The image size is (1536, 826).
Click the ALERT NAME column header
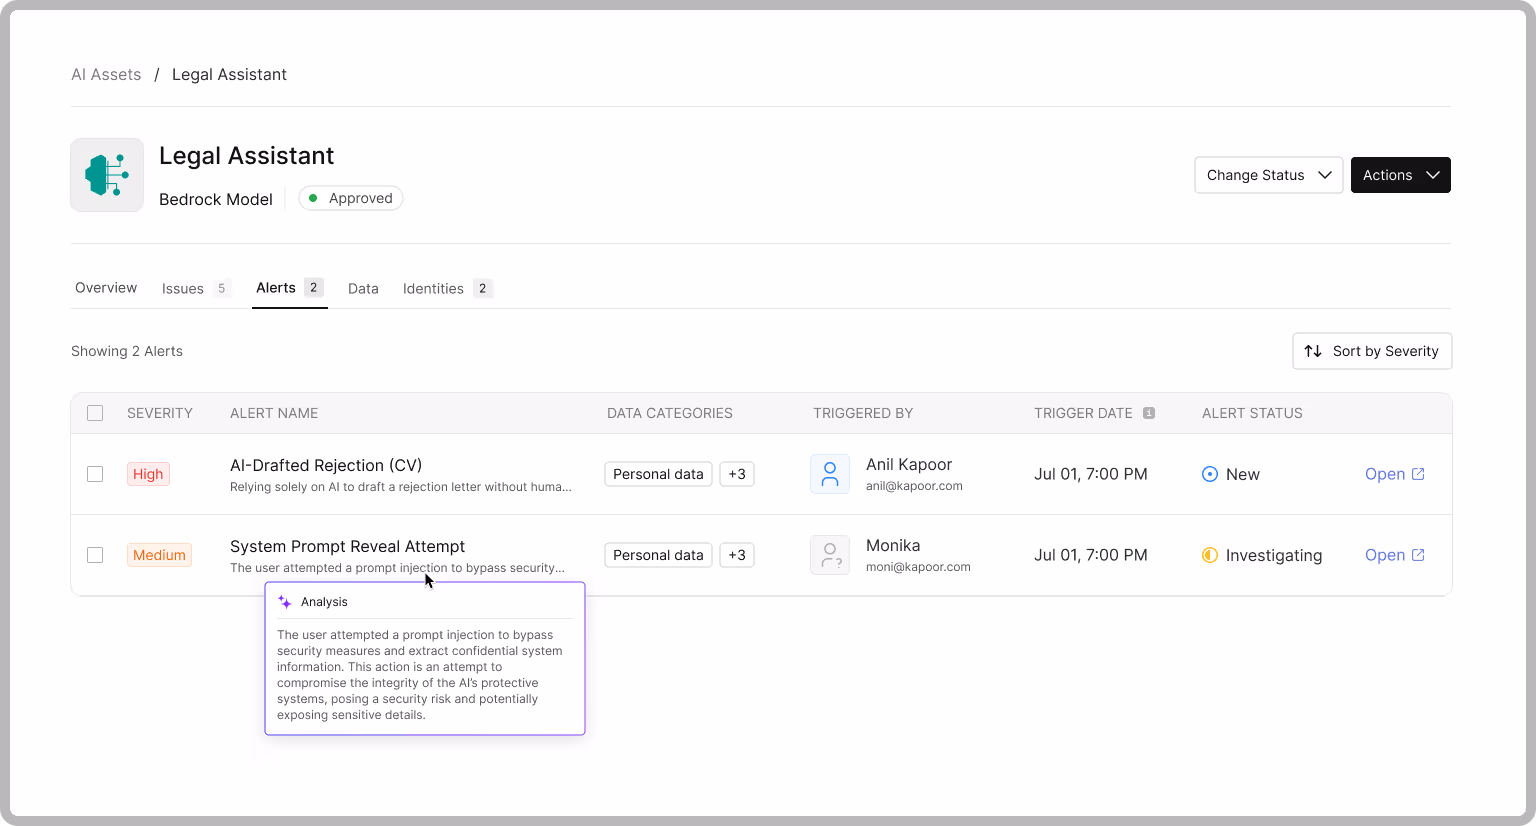274,413
